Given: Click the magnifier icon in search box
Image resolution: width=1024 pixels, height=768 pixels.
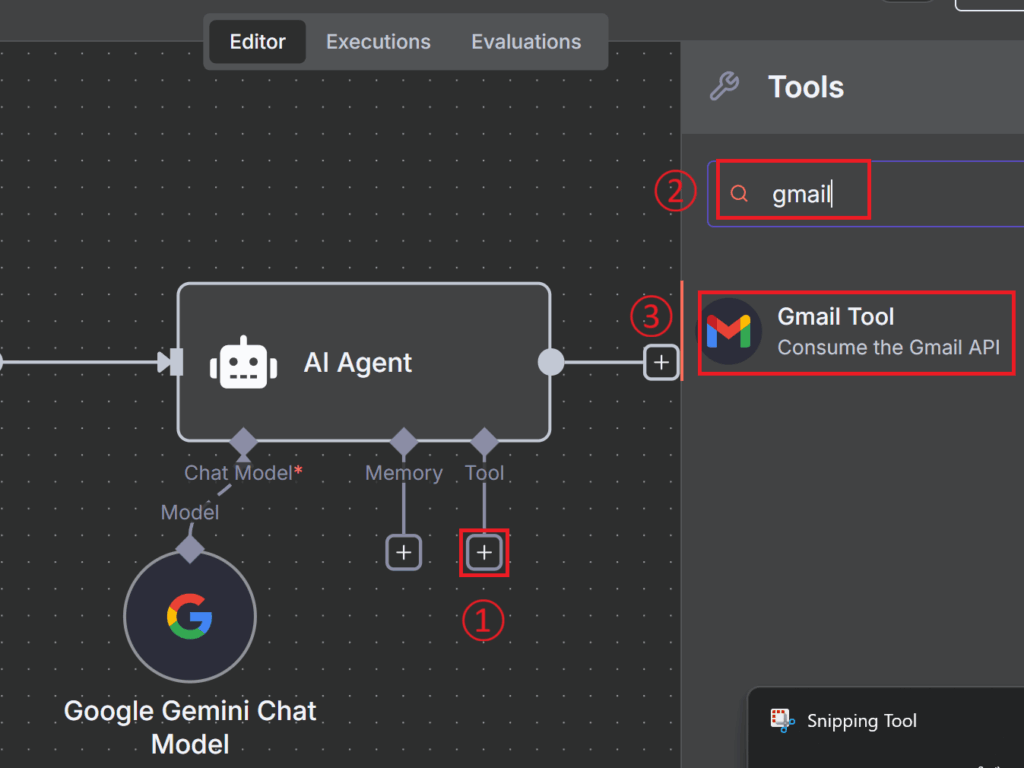Looking at the screenshot, I should (x=739, y=194).
